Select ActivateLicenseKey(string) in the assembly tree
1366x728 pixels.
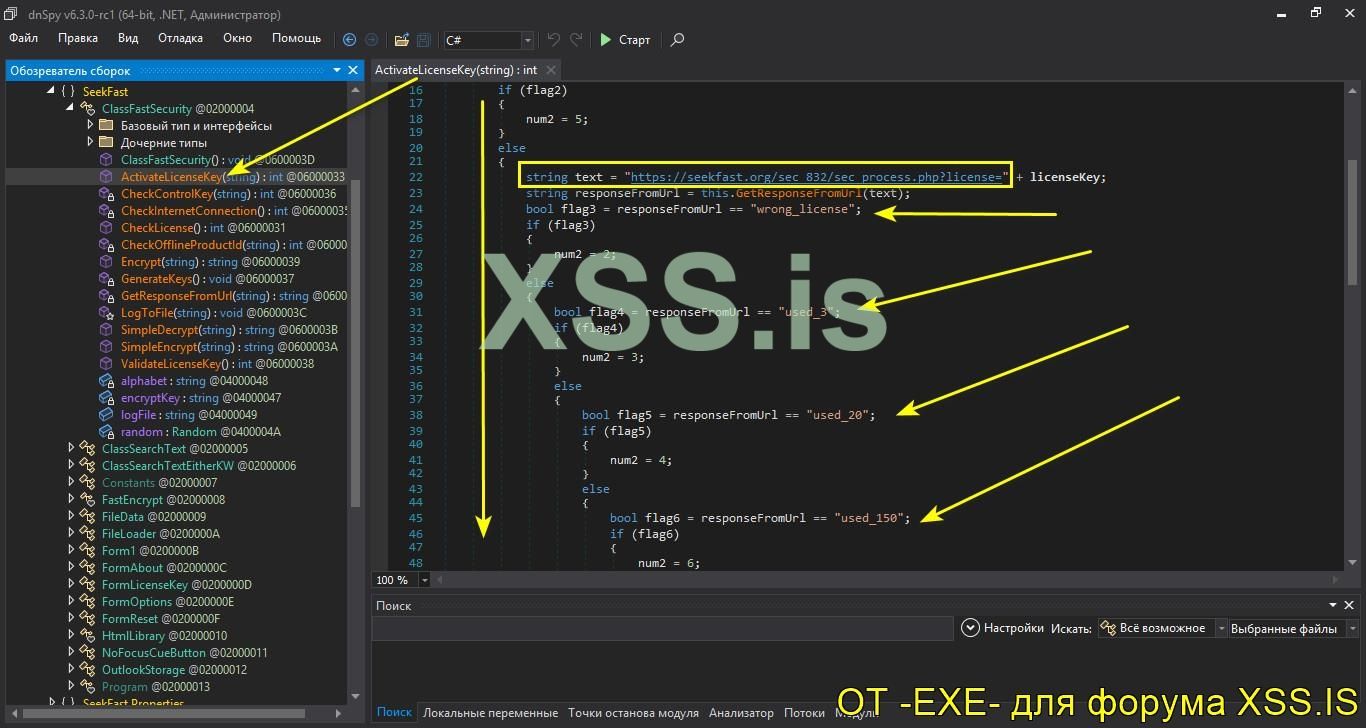click(233, 177)
